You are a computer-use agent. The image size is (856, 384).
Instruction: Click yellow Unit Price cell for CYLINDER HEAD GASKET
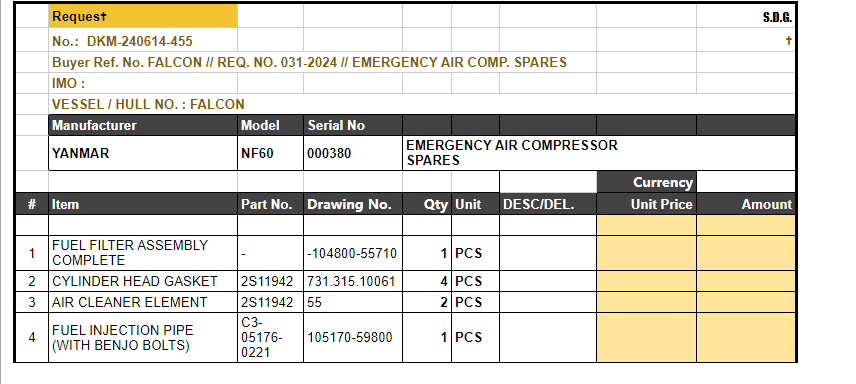pyautogui.click(x=646, y=281)
